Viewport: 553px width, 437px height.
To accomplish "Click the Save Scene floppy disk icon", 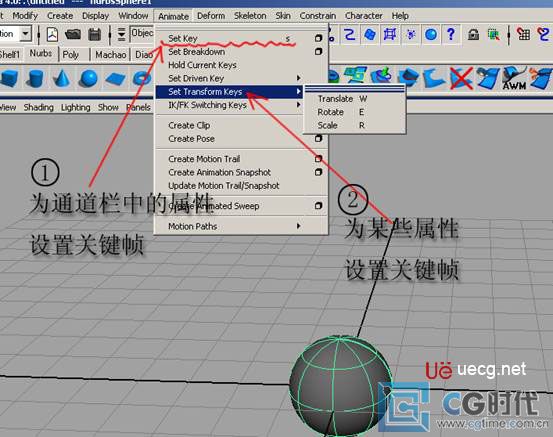I will 95,35.
